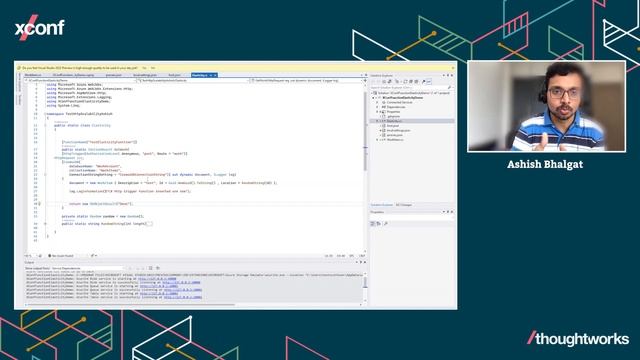Close the Output panel
This screenshot has height=360, width=640.
tap(365, 262)
